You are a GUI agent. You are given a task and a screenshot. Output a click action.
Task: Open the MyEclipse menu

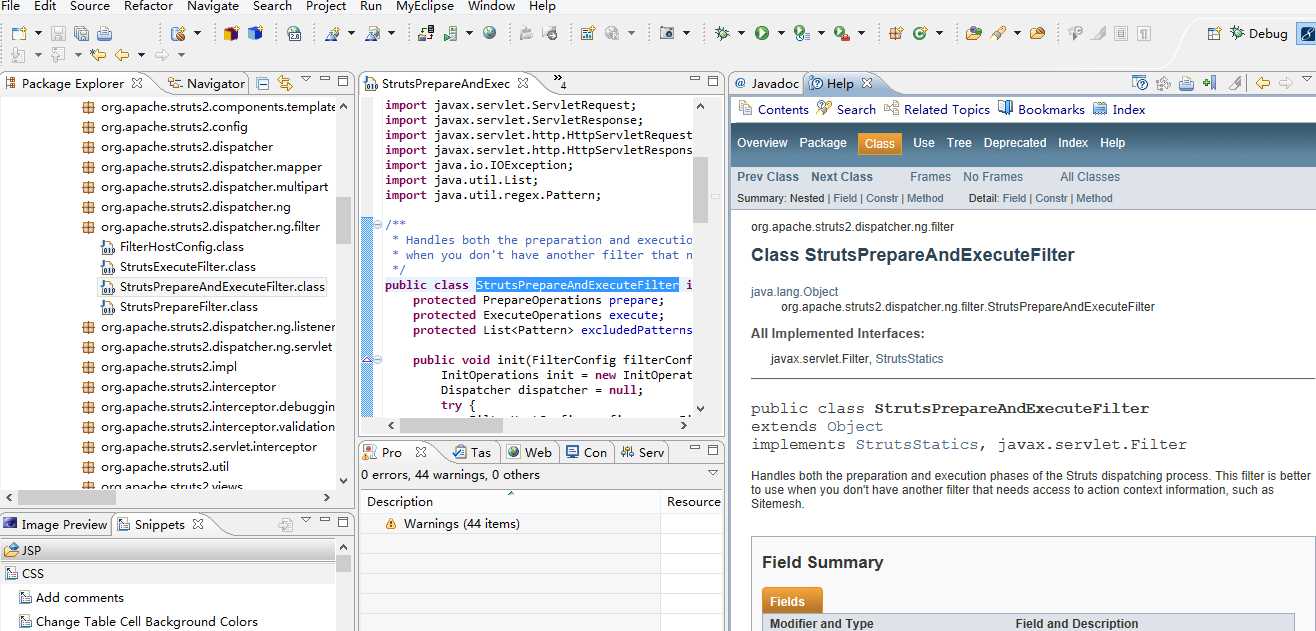click(x=424, y=6)
